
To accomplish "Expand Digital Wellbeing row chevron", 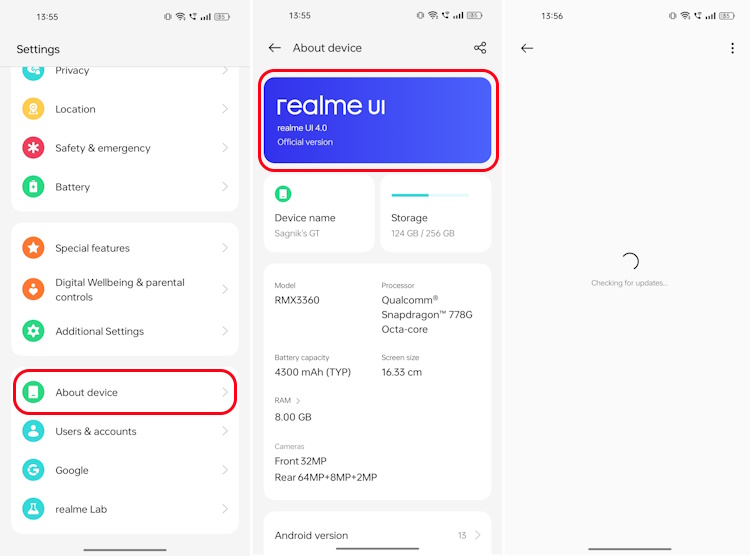I will [225, 289].
